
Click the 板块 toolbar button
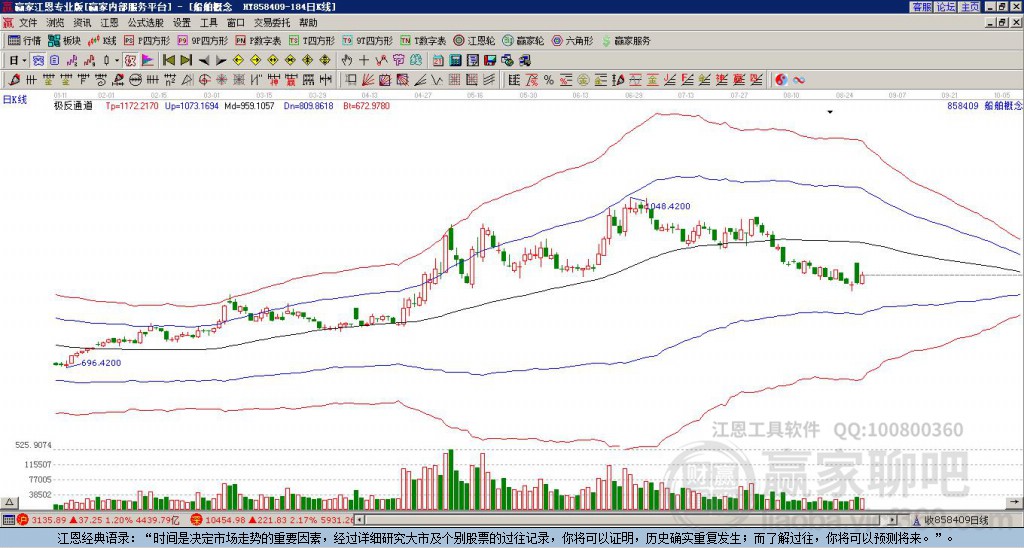pyautogui.click(x=64, y=40)
